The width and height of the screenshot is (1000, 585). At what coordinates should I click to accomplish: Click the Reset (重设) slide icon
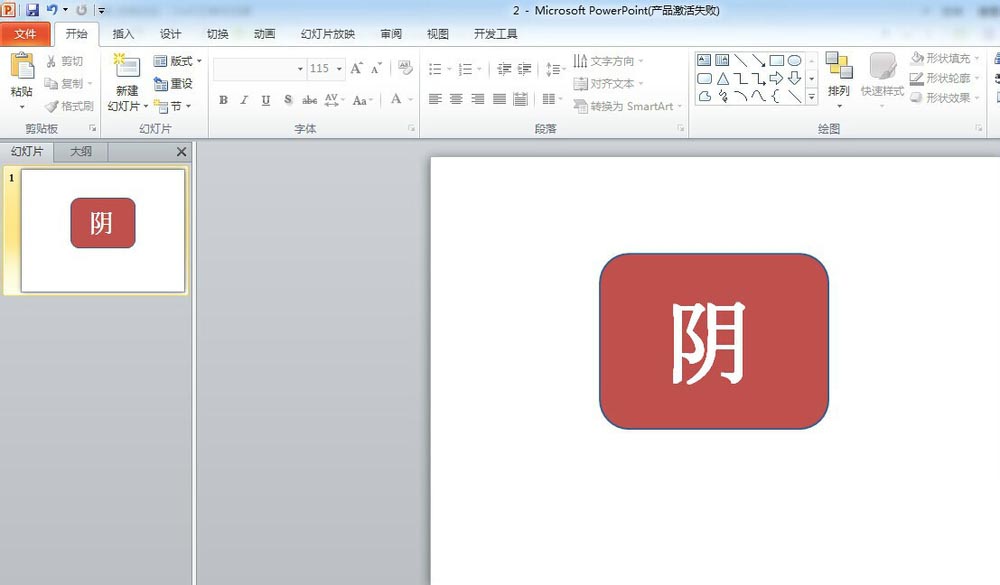[176, 82]
